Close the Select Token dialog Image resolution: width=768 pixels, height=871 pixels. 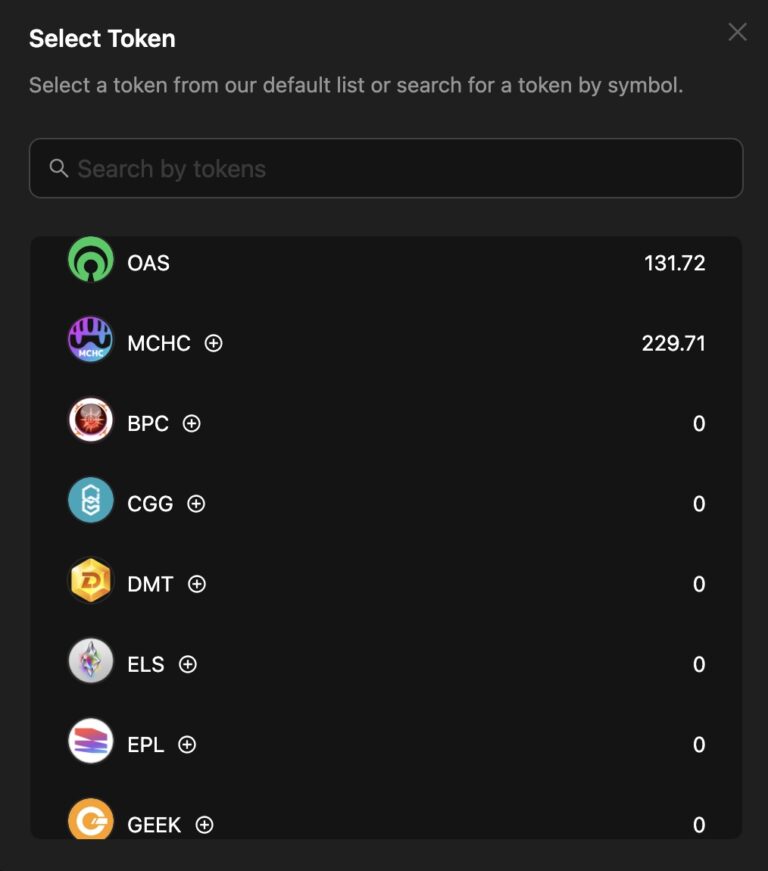point(737,32)
